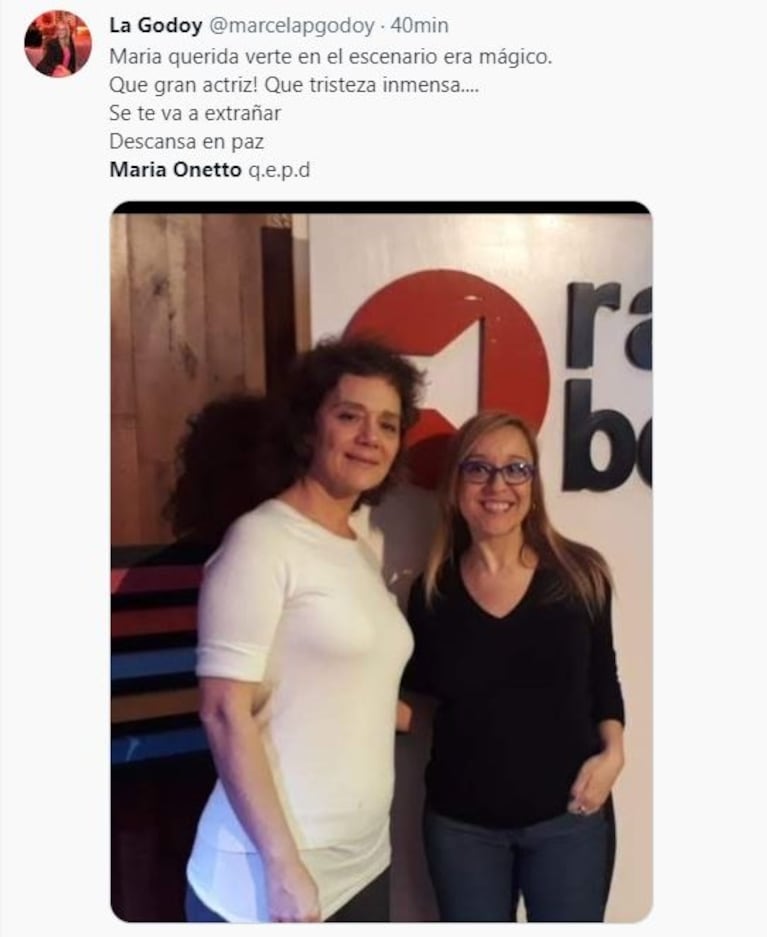Open the attached photo of two women
The image size is (767, 937).
pos(381,562)
